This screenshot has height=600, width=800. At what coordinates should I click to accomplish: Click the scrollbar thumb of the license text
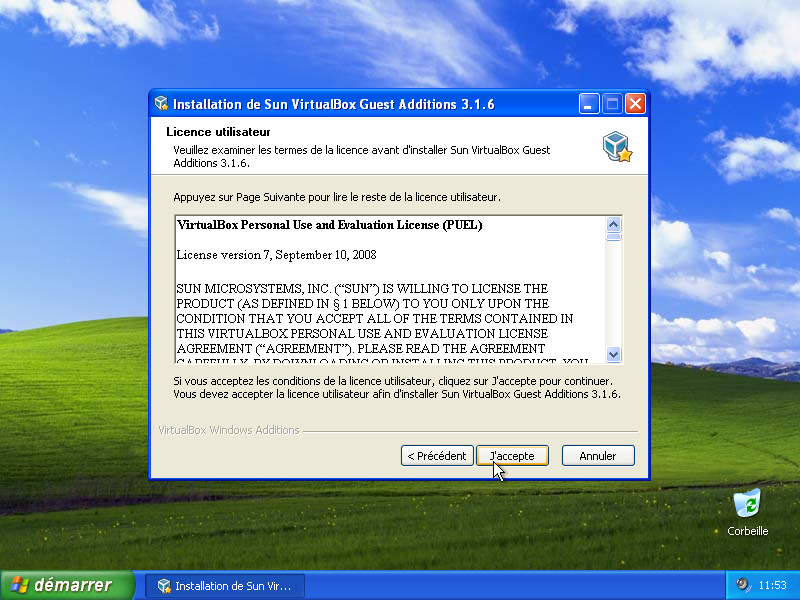click(614, 238)
